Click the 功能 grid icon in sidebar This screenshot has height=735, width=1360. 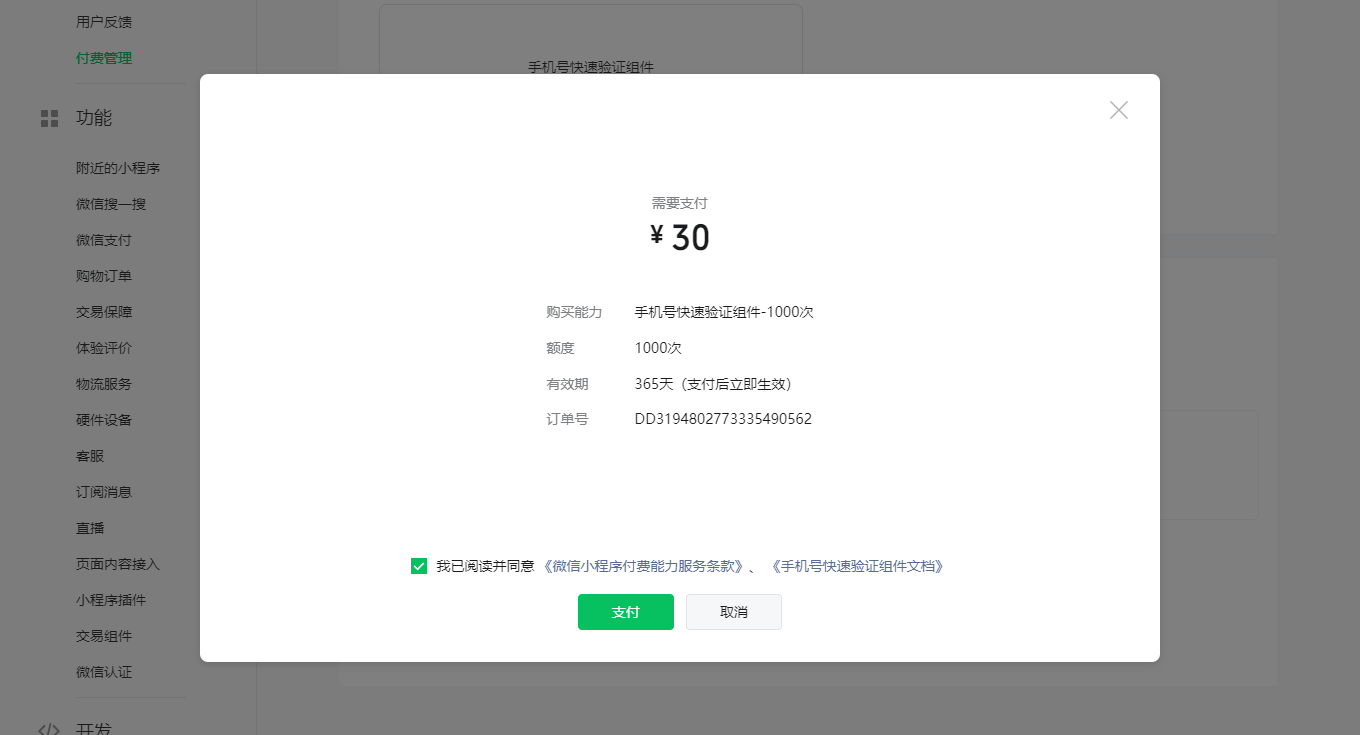coord(49,118)
